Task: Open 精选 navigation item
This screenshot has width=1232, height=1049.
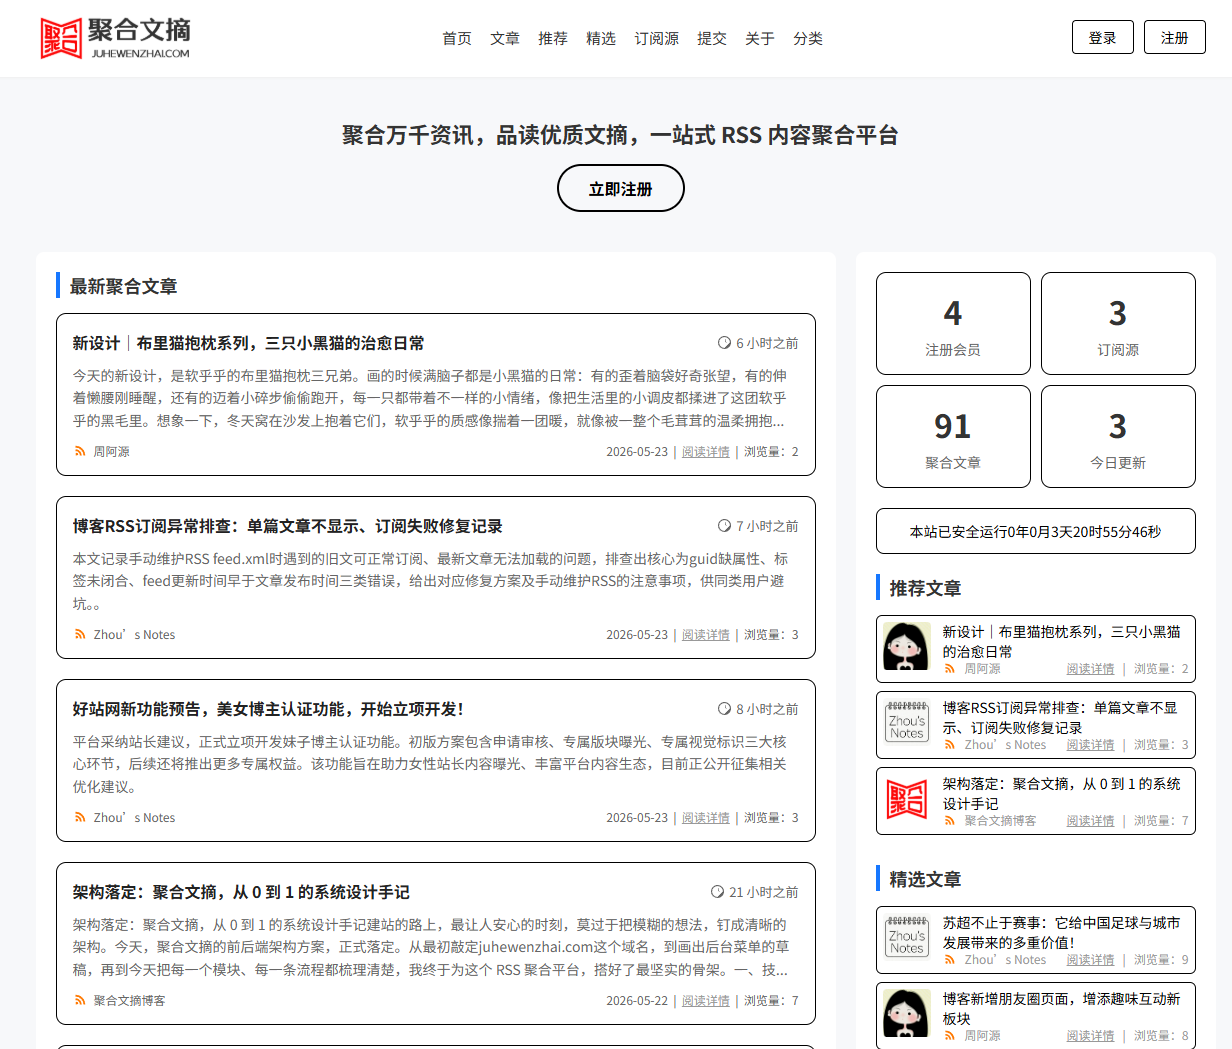Action: 601,38
